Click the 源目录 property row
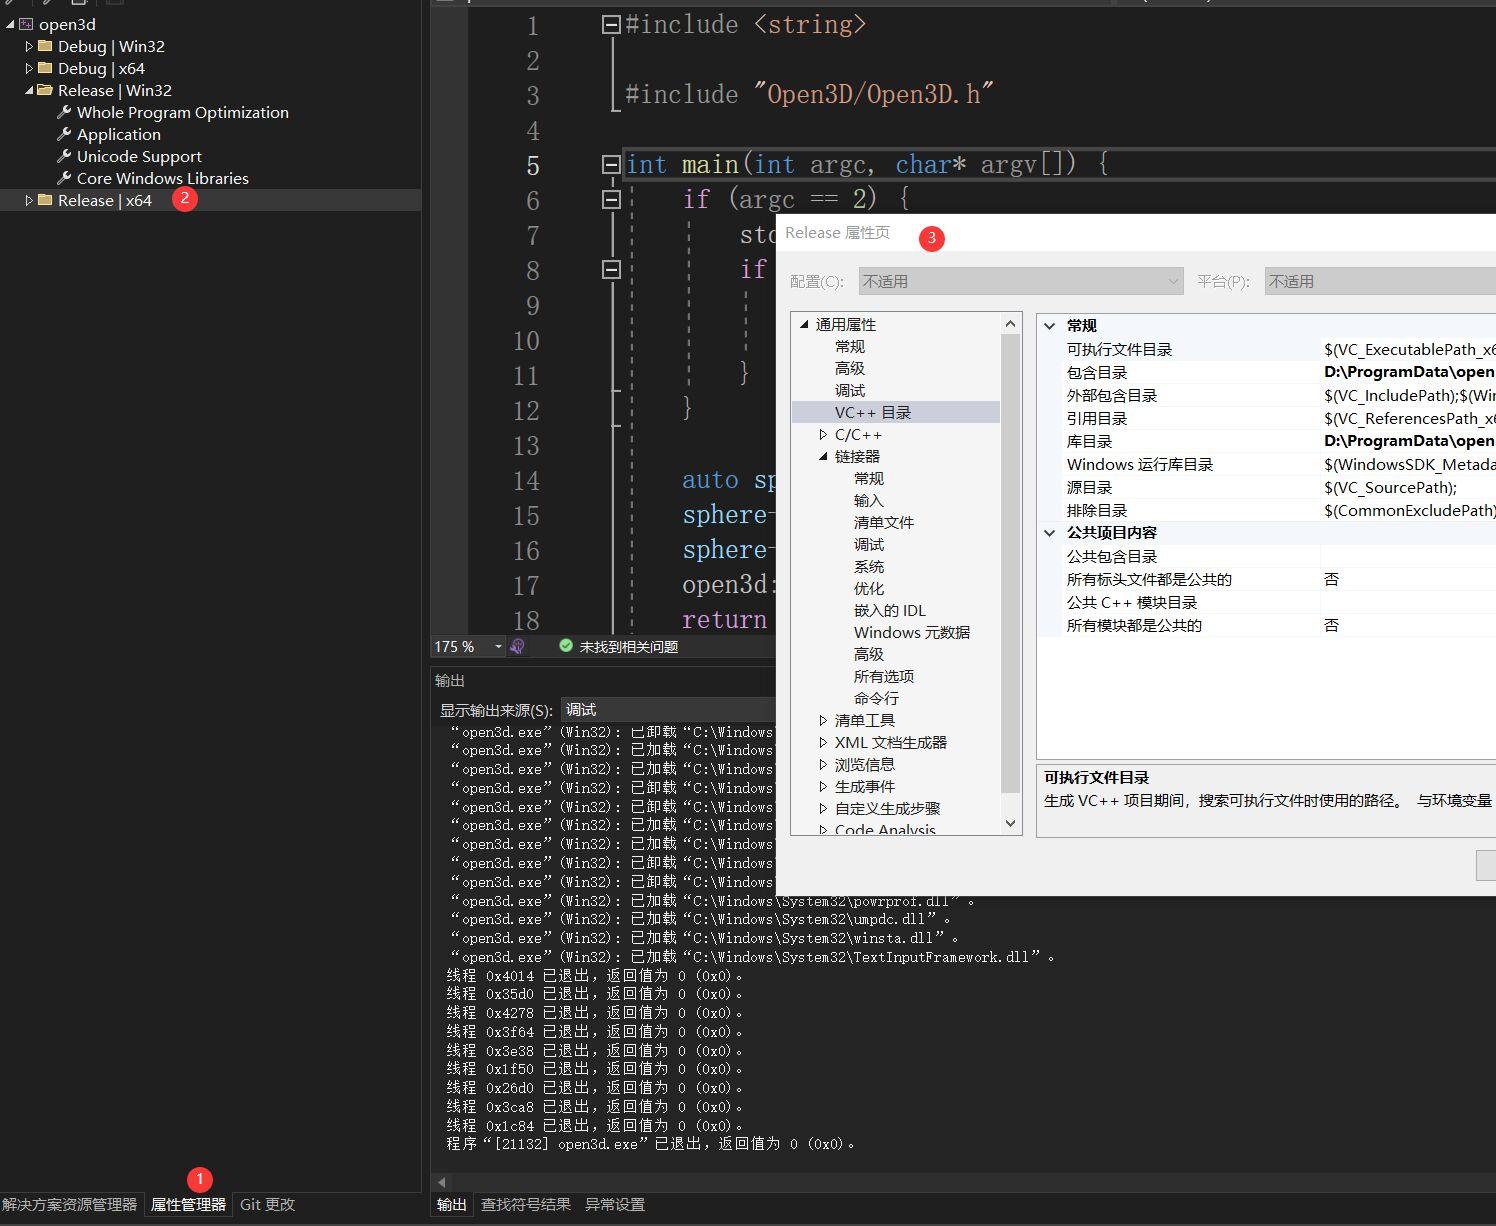The image size is (1496, 1226). [1266, 487]
